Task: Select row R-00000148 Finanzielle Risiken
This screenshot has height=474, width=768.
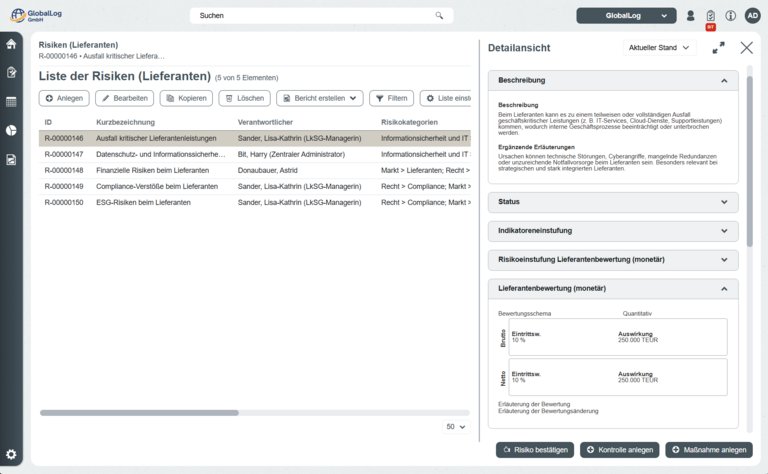Action: (150, 171)
